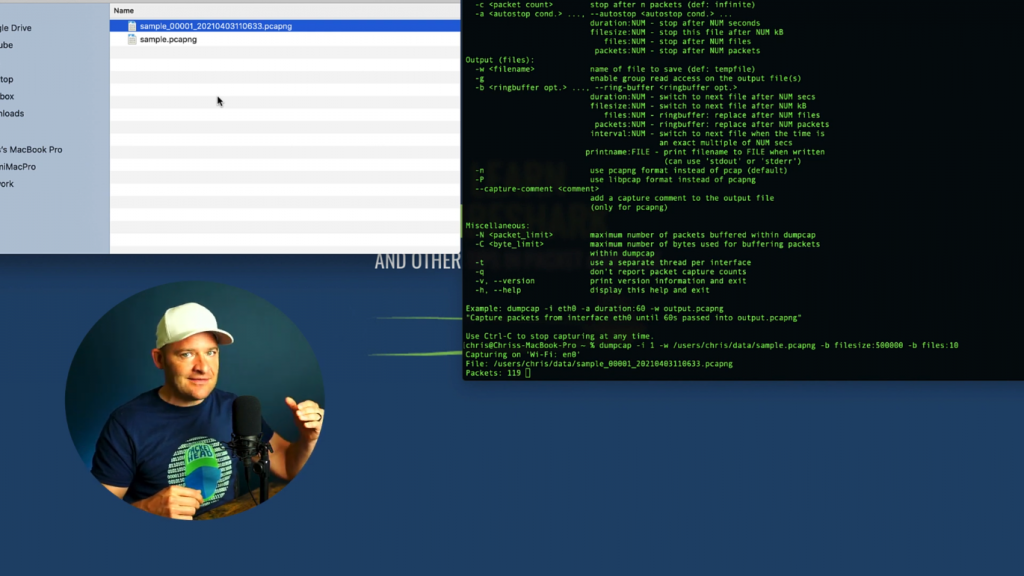
Task: Click the terminal cursor after packet count
Action: point(528,373)
